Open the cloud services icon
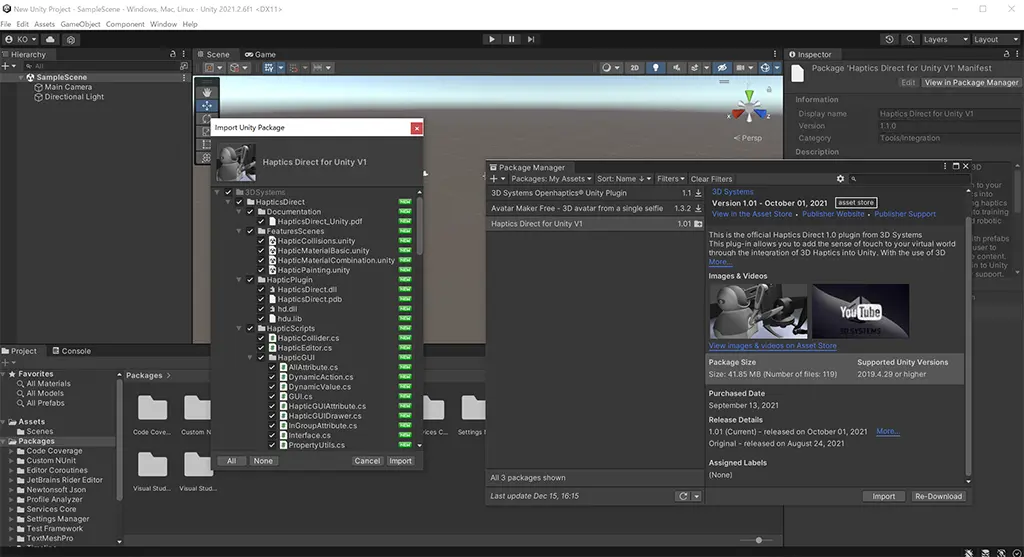This screenshot has width=1024, height=557. click(50, 39)
